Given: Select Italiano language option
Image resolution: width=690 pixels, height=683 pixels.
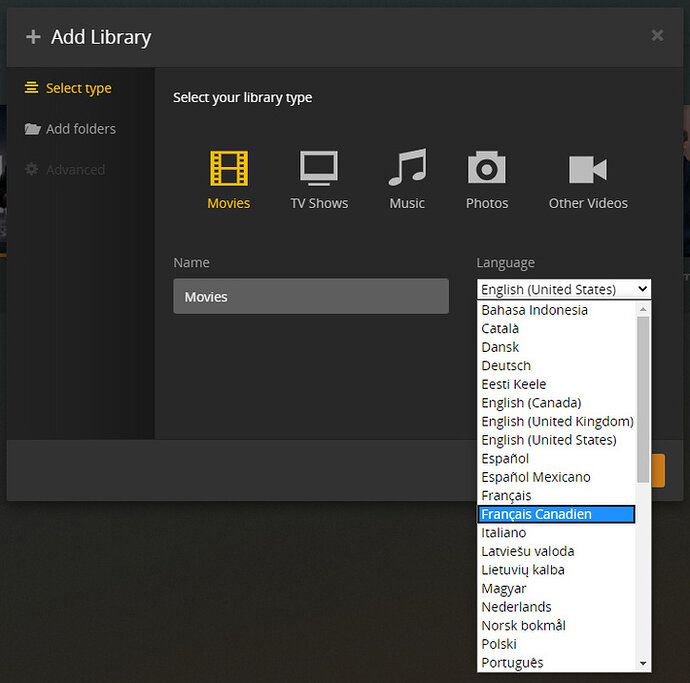Looking at the screenshot, I should 556,532.
